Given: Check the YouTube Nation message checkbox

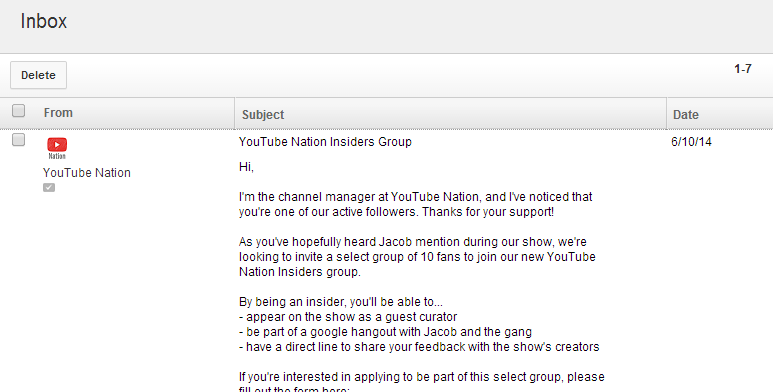Looking at the screenshot, I should pyautogui.click(x=19, y=140).
